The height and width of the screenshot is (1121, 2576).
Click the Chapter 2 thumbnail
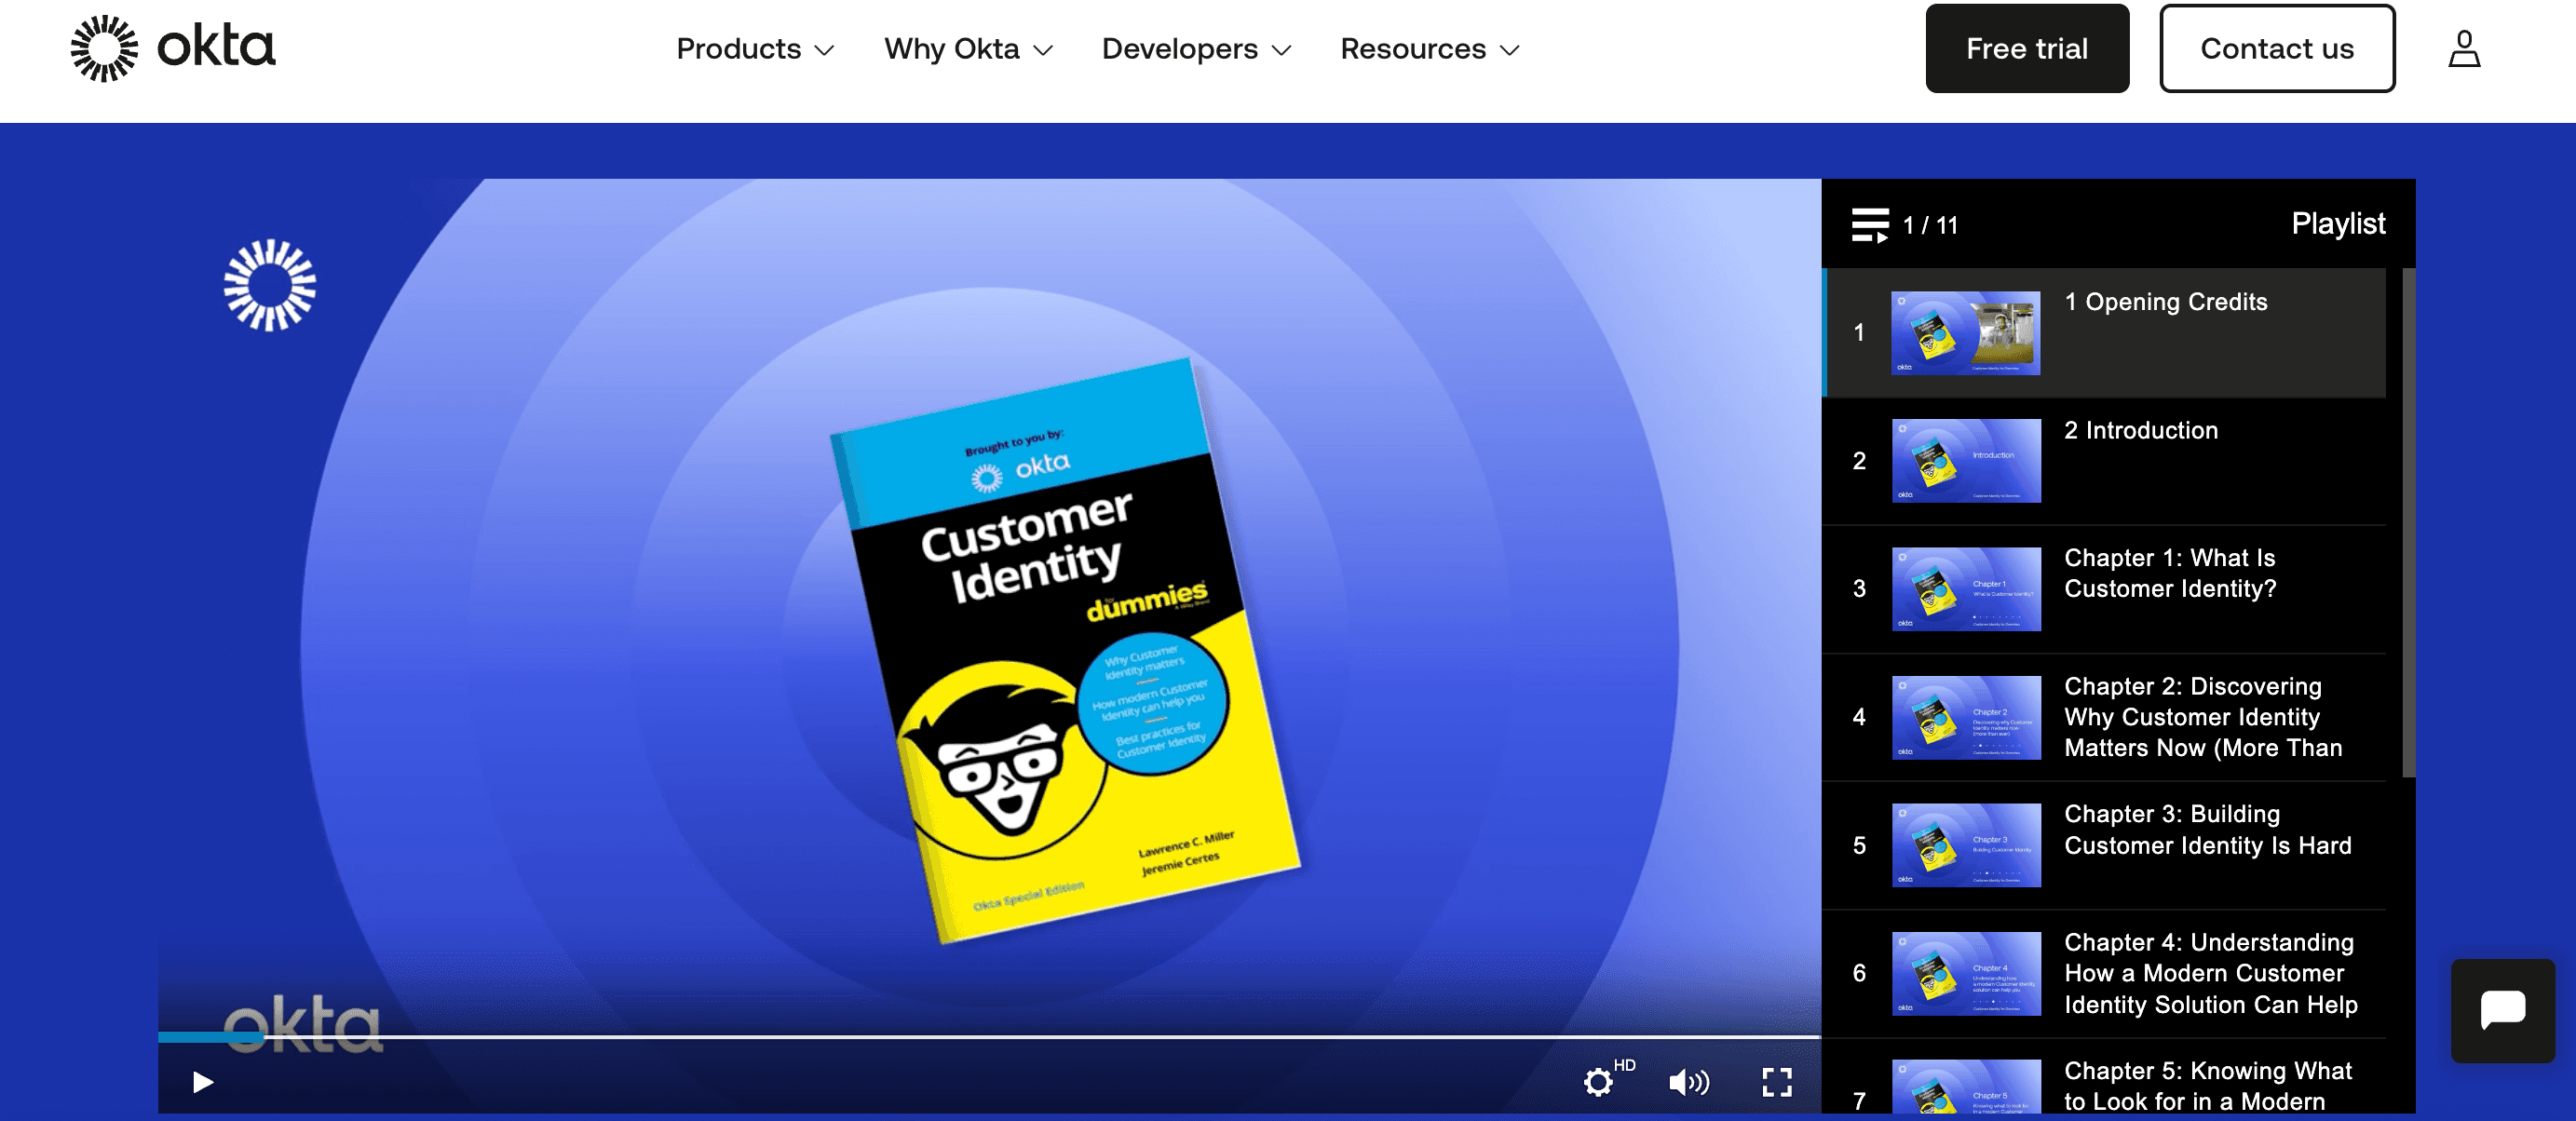coord(1965,717)
